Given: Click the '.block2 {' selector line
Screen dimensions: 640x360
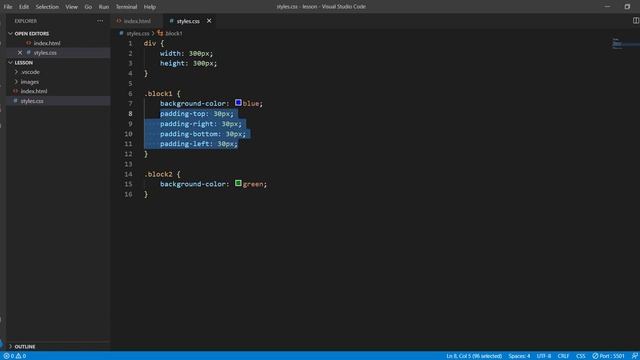Looking at the screenshot, I should tap(162, 174).
